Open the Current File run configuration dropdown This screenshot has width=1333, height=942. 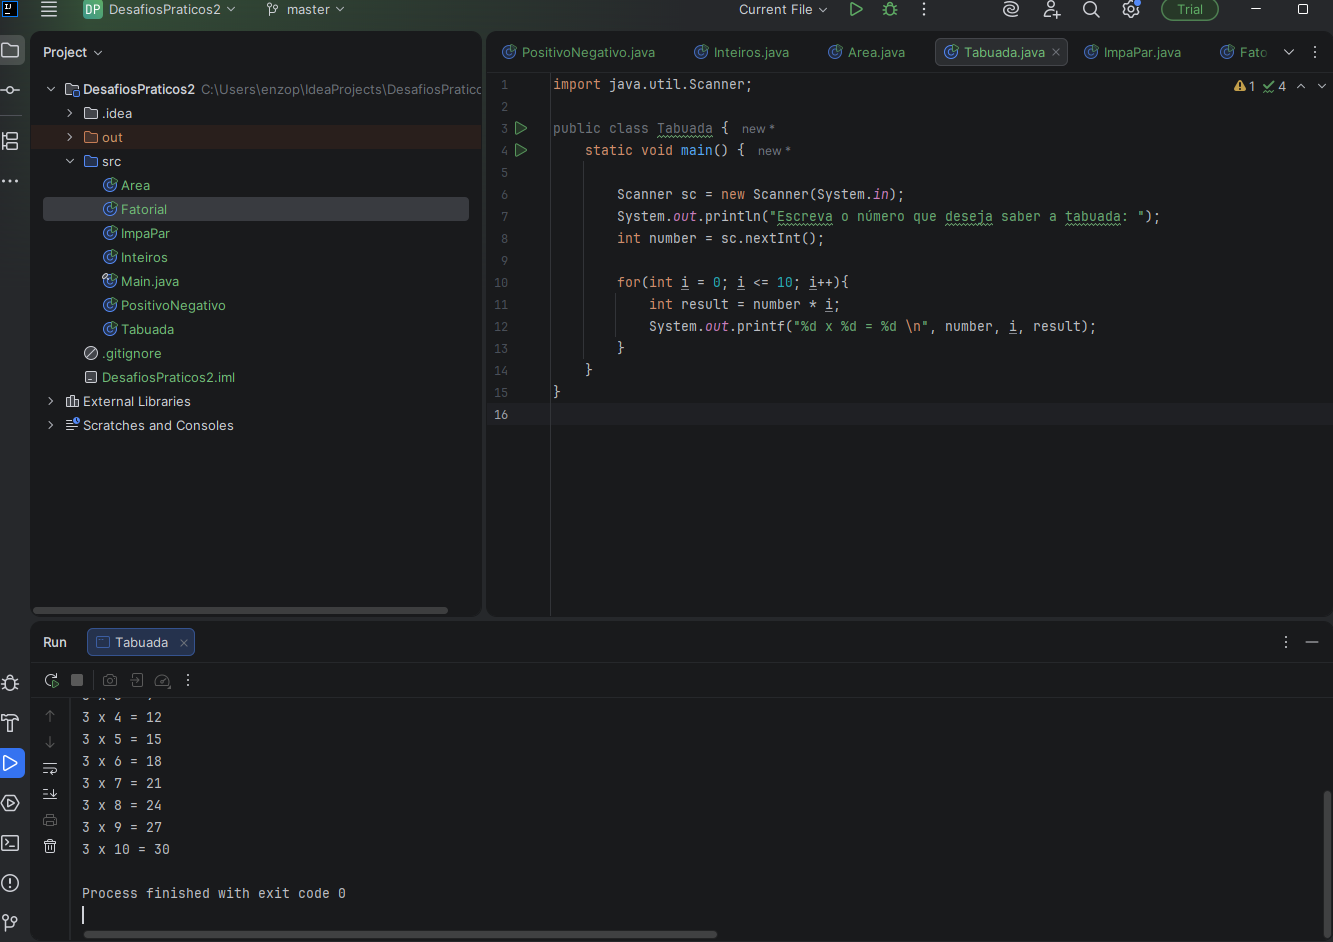(x=783, y=10)
